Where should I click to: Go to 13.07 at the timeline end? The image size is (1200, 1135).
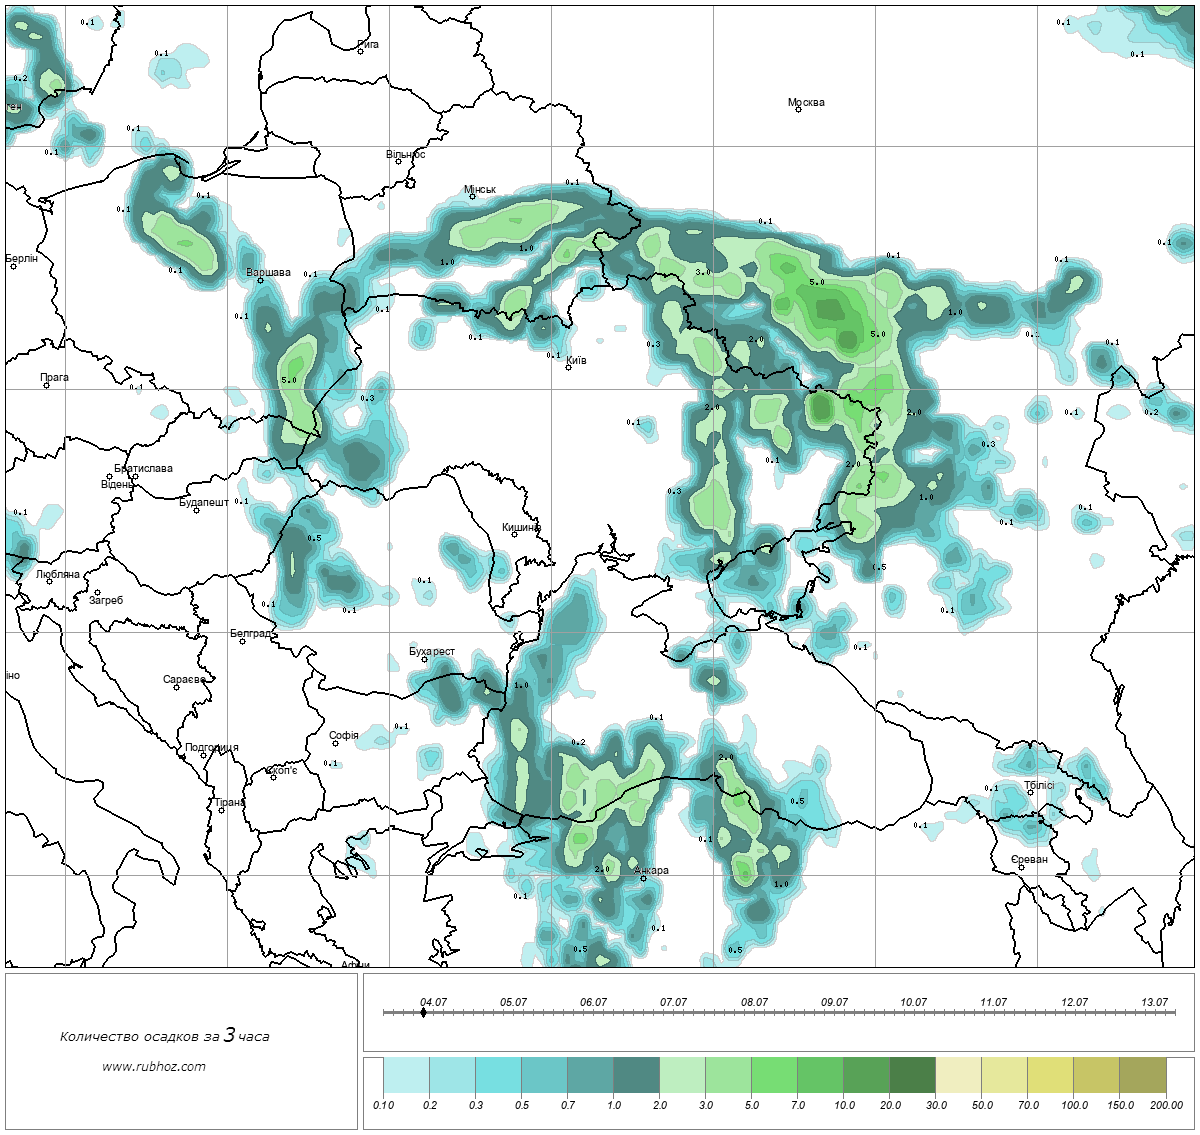(1154, 1002)
